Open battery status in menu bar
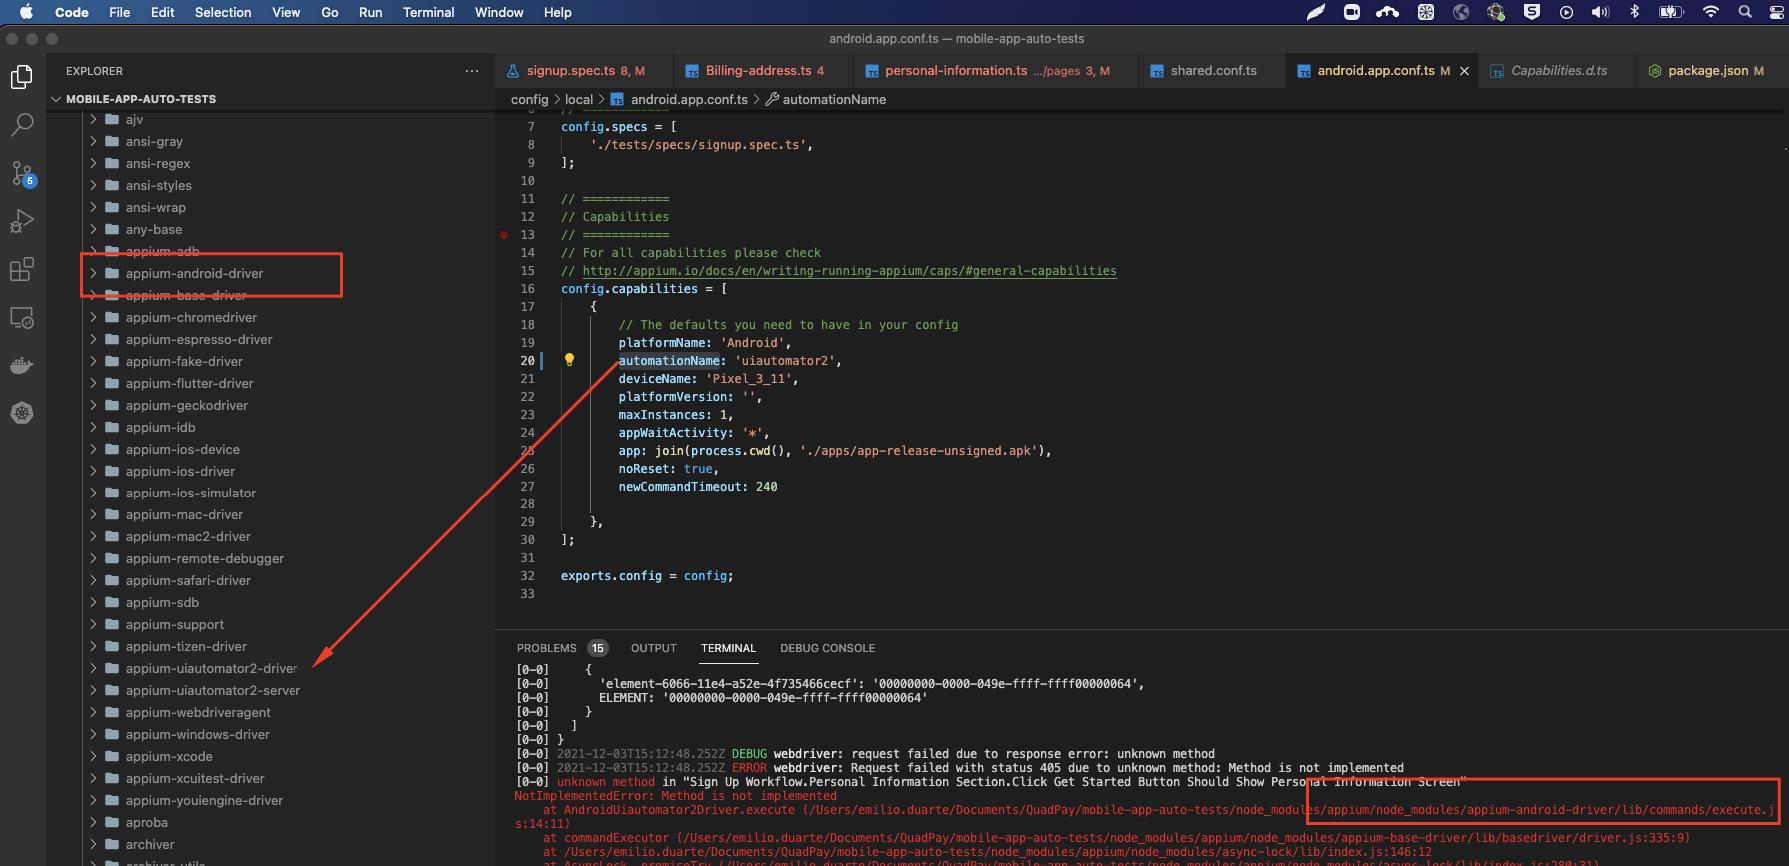Viewport: 1789px width, 866px height. coord(1671,12)
